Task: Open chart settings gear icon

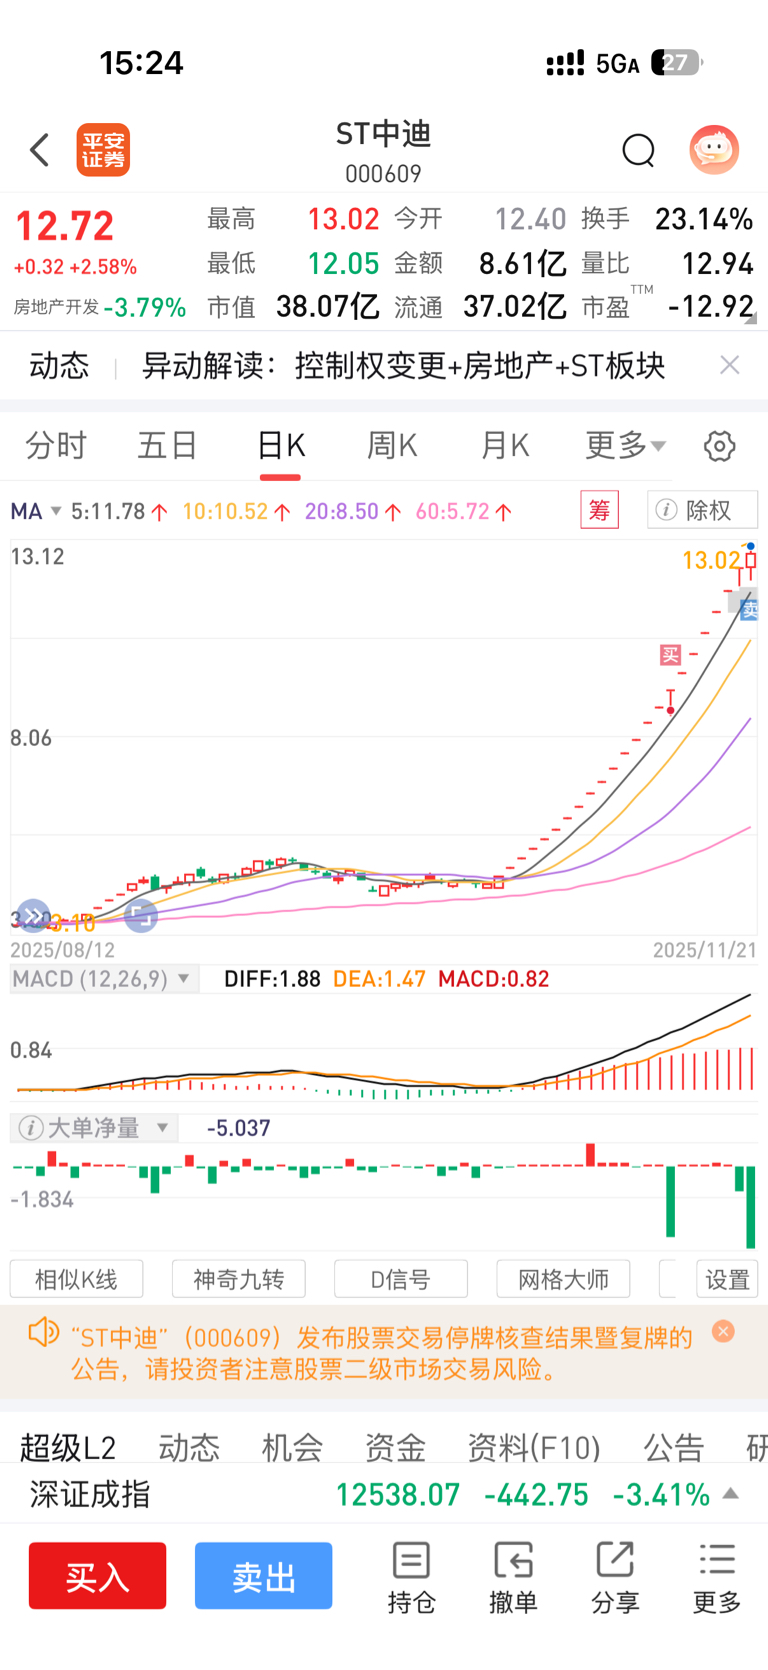Action: pos(719,446)
